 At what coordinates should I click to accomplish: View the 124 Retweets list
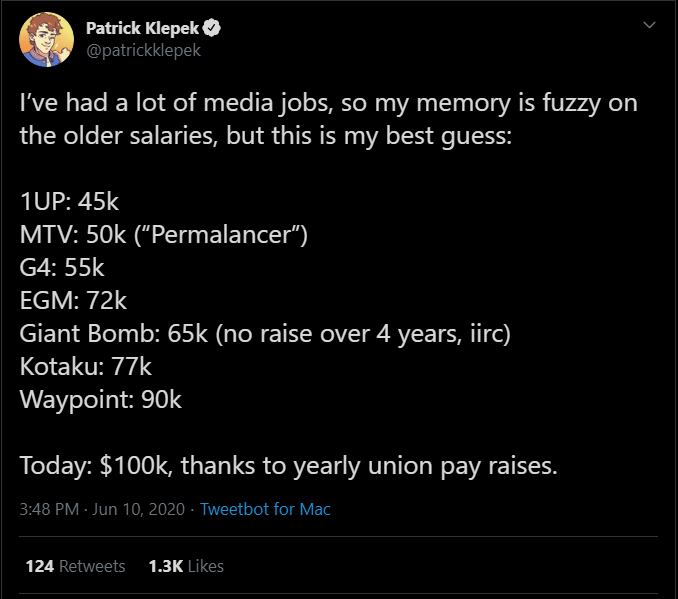(76, 566)
